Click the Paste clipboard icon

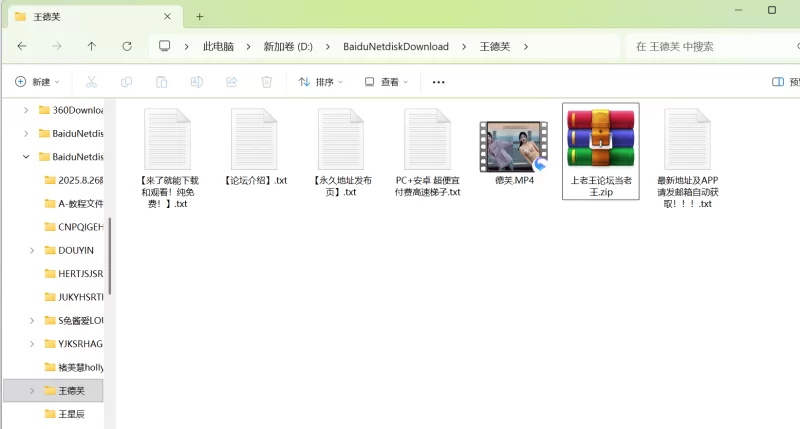(161, 82)
